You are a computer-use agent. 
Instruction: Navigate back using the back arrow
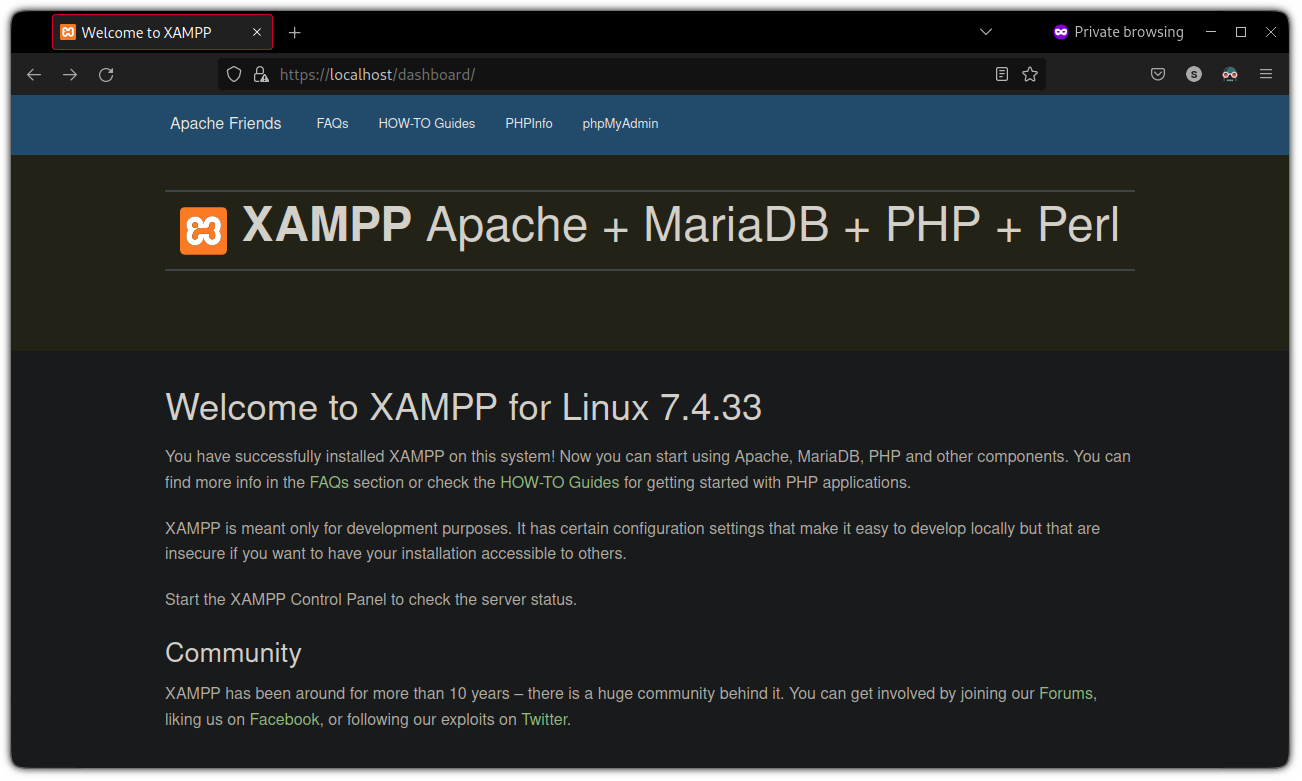pyautogui.click(x=33, y=74)
